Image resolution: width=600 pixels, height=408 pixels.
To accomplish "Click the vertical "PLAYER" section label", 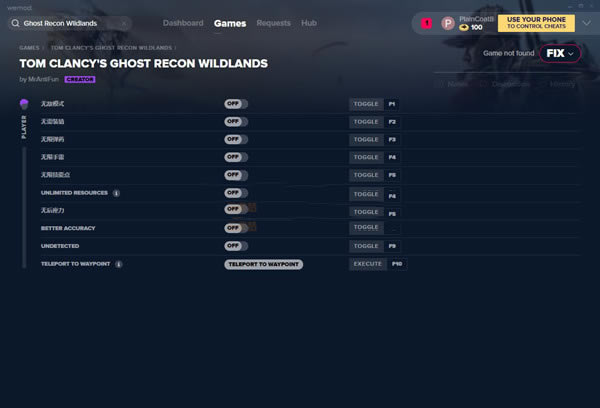I will coord(24,127).
